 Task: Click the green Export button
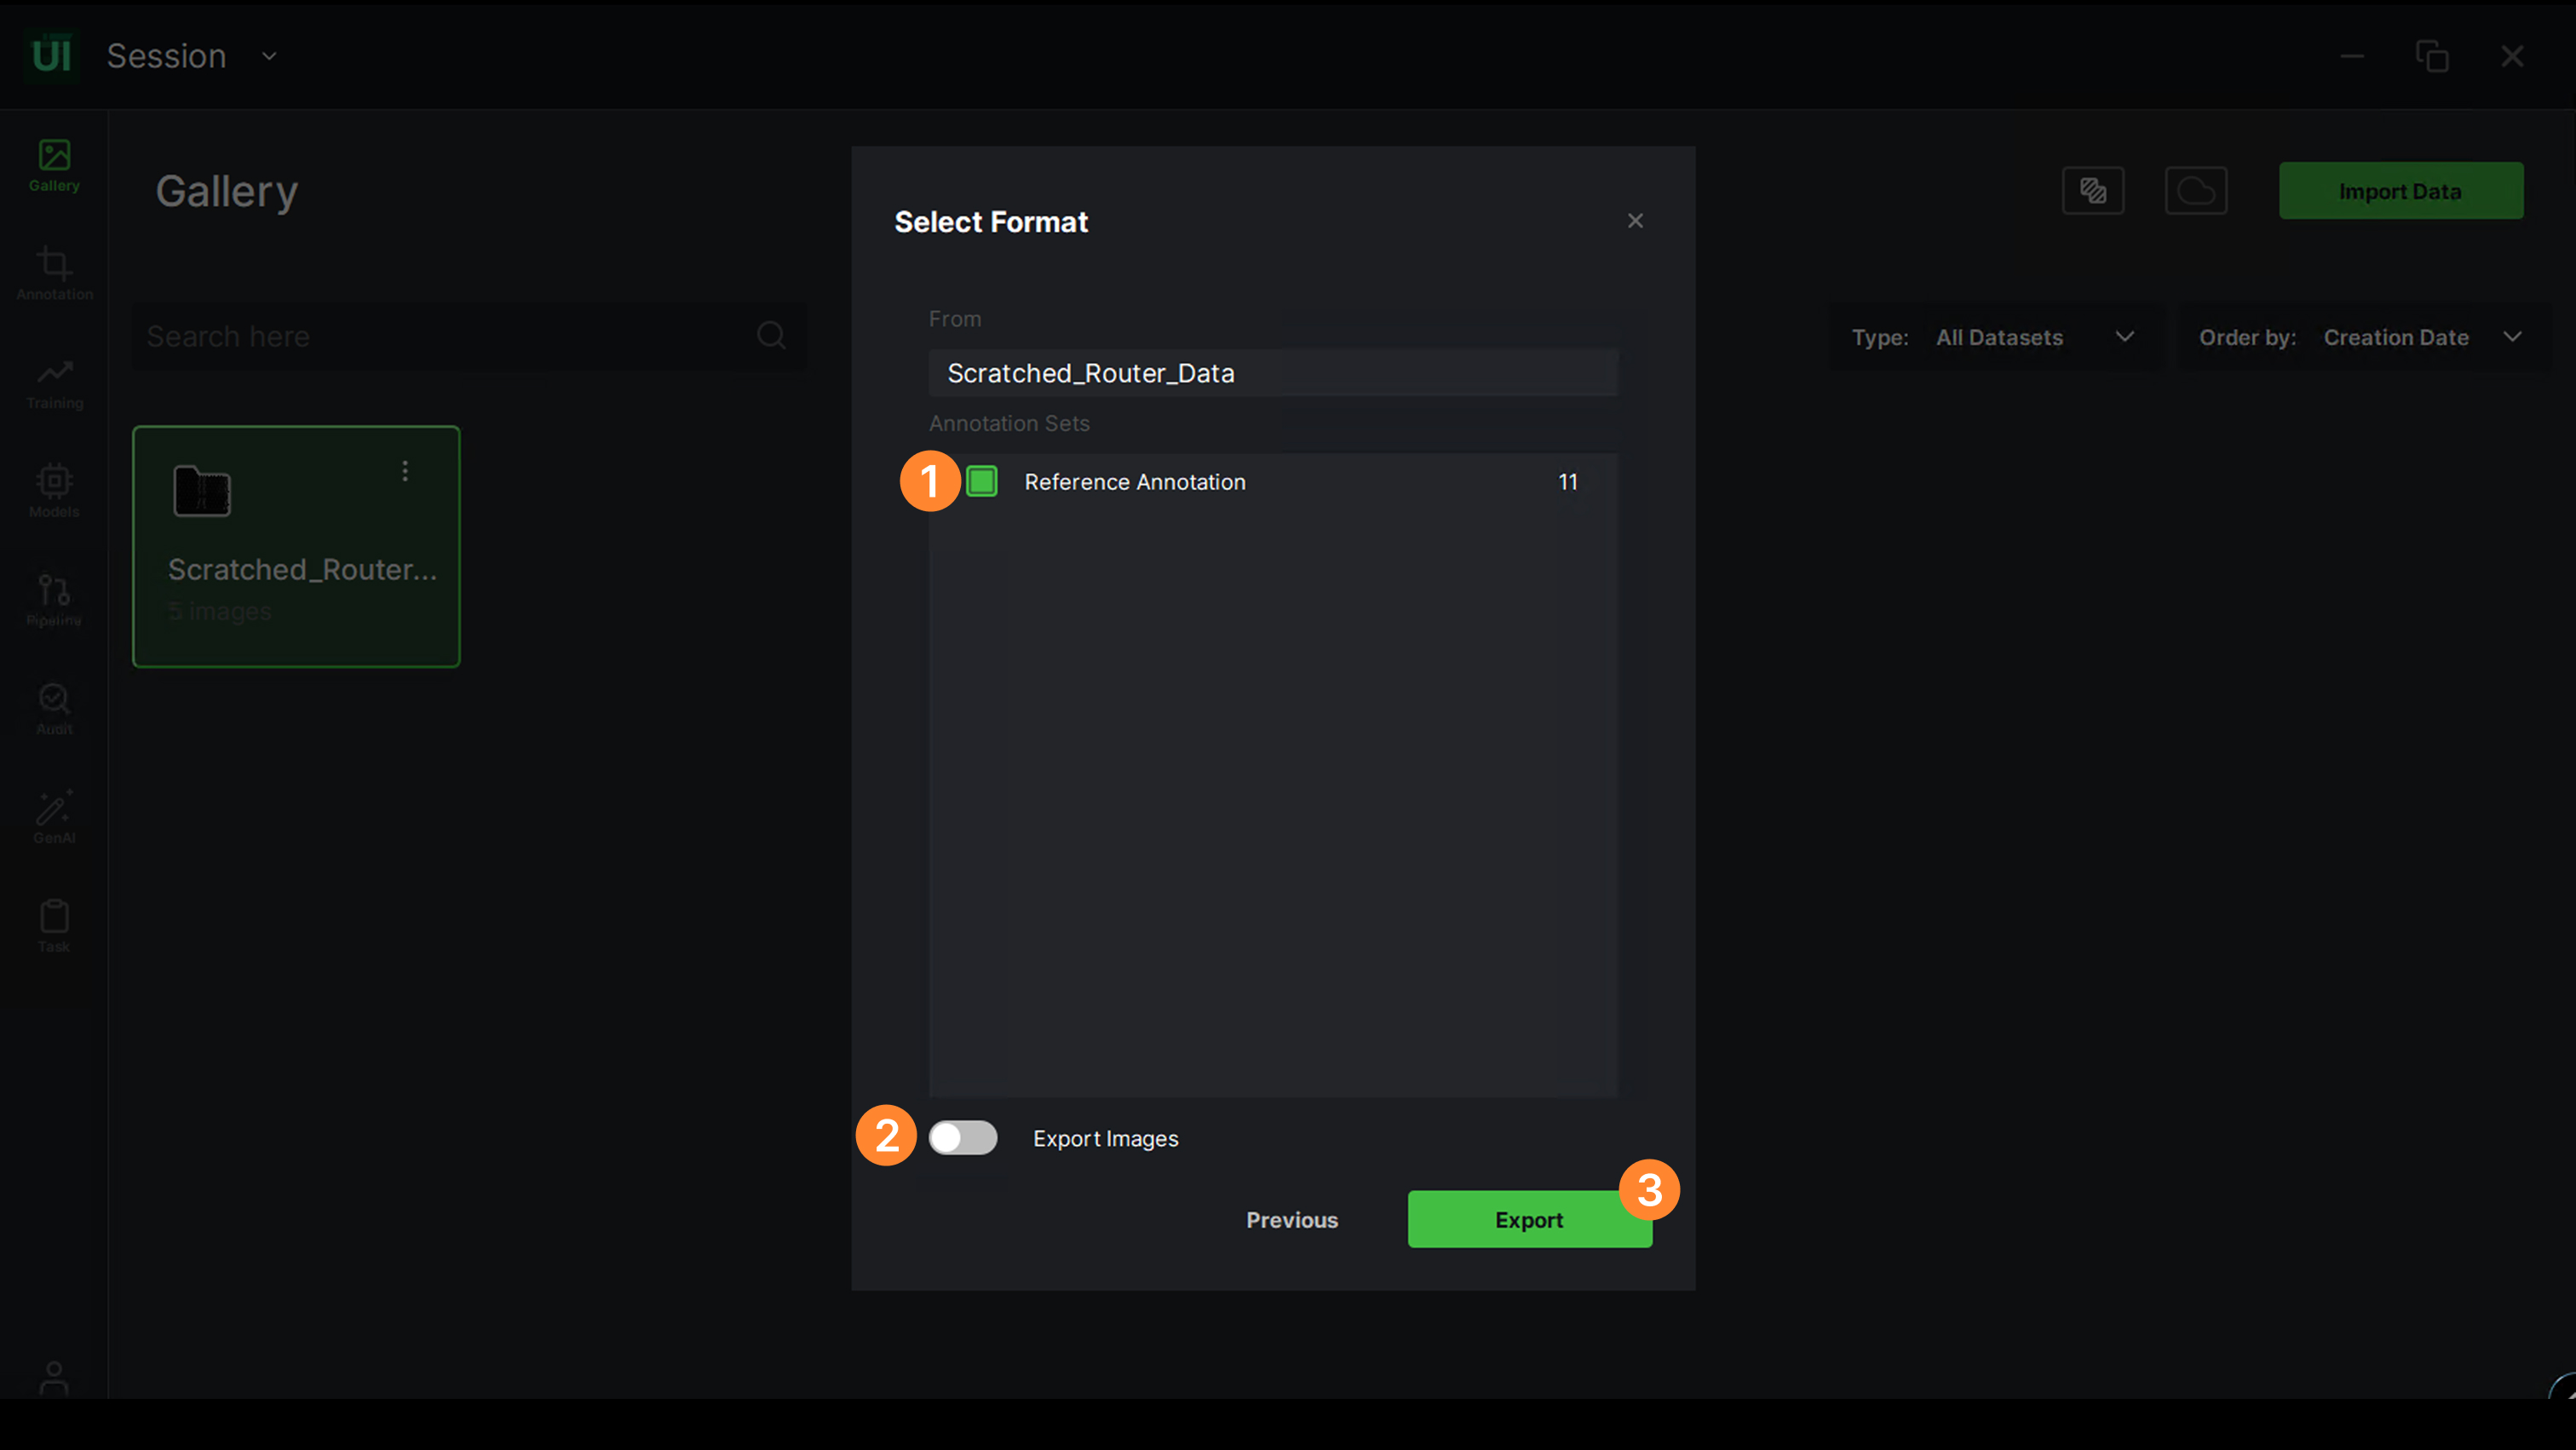(1528, 1220)
